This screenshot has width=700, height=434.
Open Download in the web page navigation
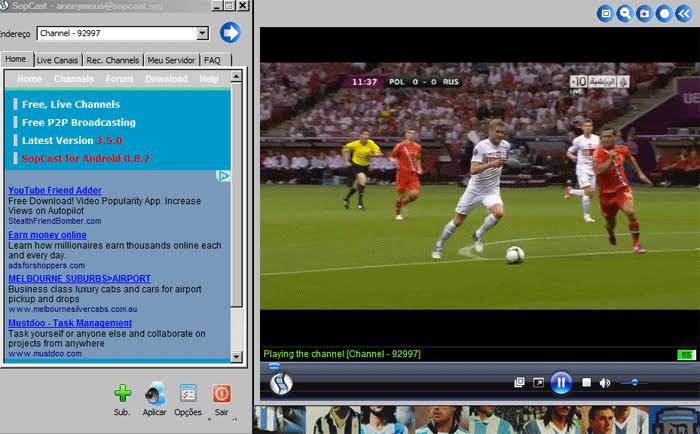(166, 79)
